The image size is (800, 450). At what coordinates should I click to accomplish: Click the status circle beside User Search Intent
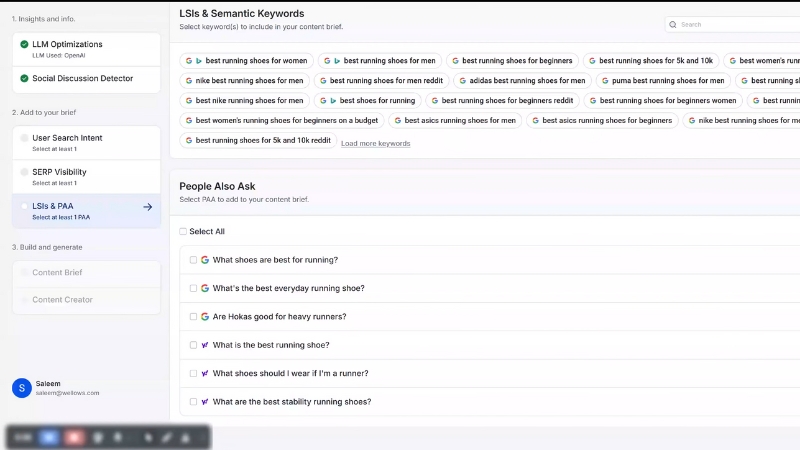click(24, 138)
